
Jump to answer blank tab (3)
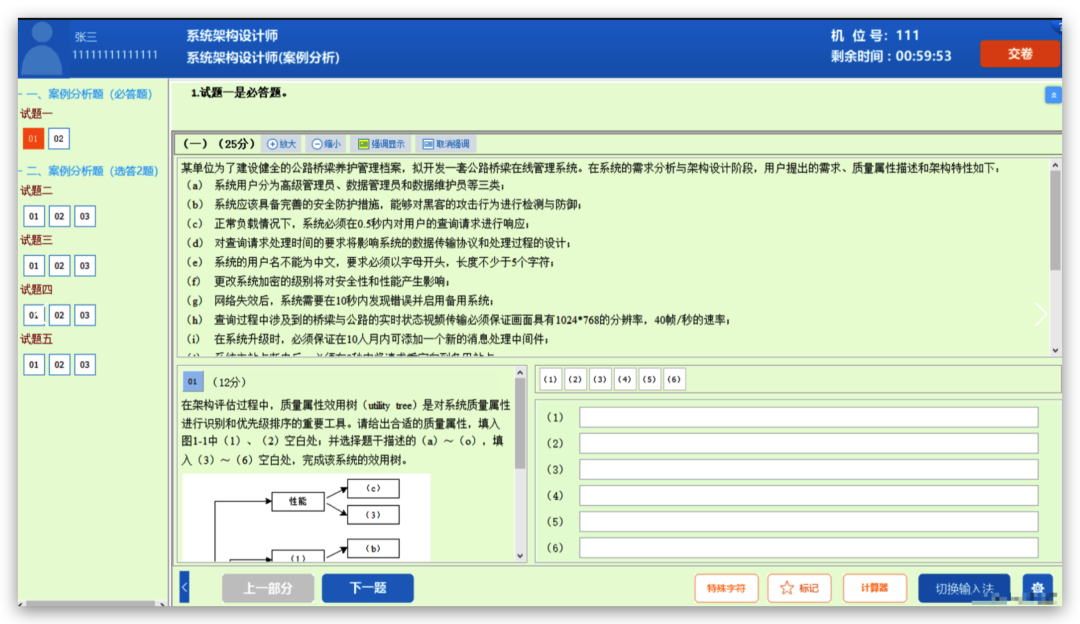[x=600, y=379]
